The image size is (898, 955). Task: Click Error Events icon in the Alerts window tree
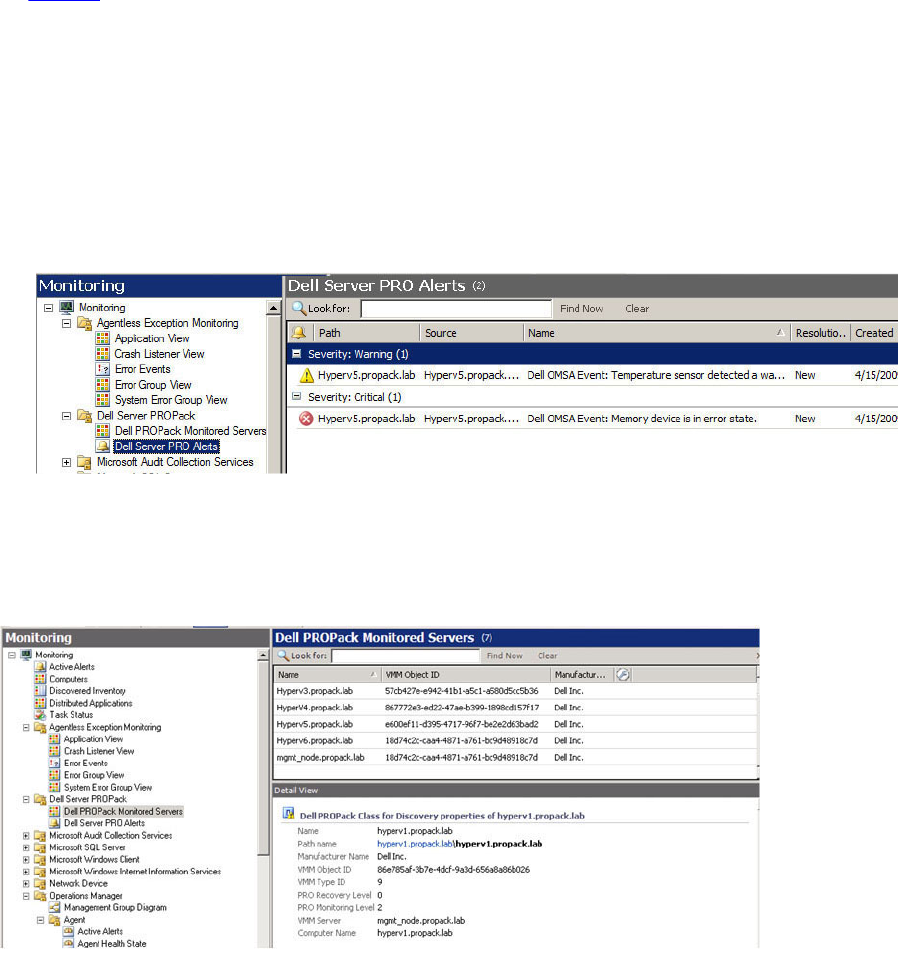pyautogui.click(x=102, y=369)
